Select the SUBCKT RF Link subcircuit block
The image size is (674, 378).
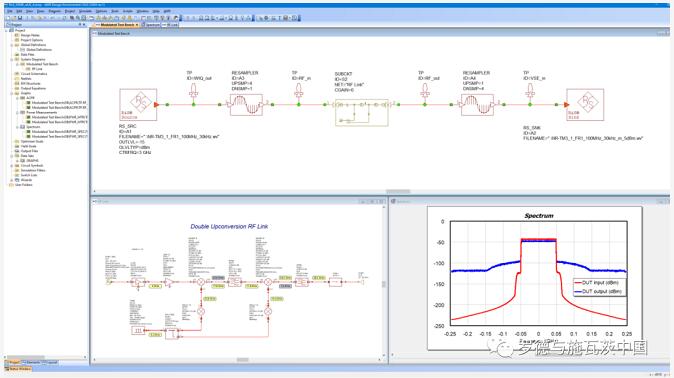[x=362, y=112]
